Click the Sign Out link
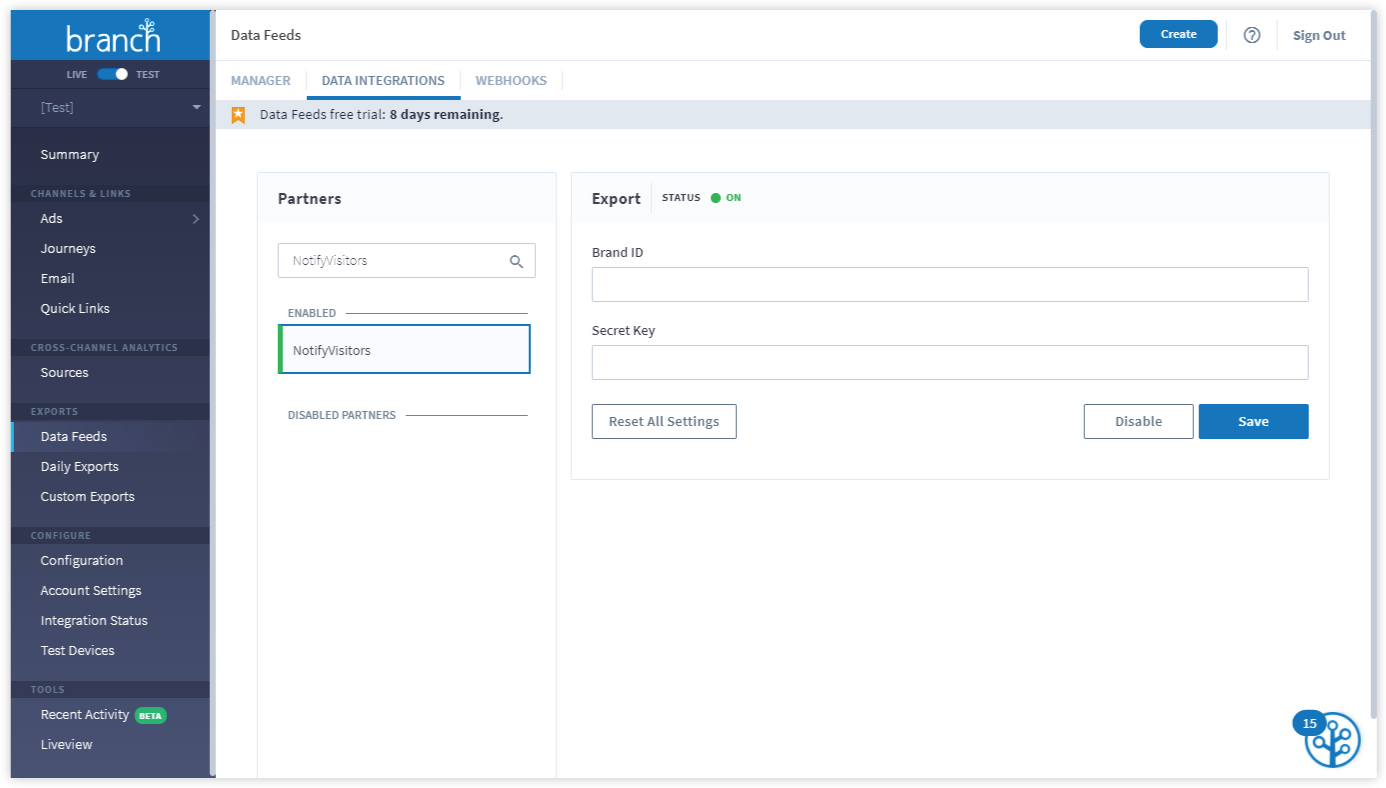This screenshot has width=1386, height=788. [1319, 35]
